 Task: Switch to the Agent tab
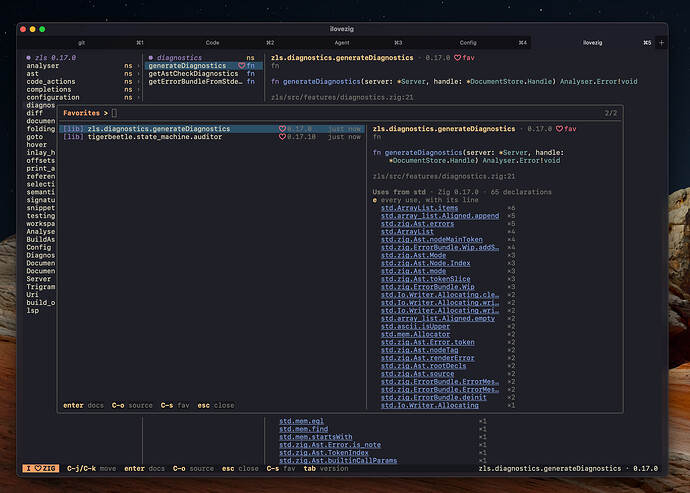(x=341, y=43)
